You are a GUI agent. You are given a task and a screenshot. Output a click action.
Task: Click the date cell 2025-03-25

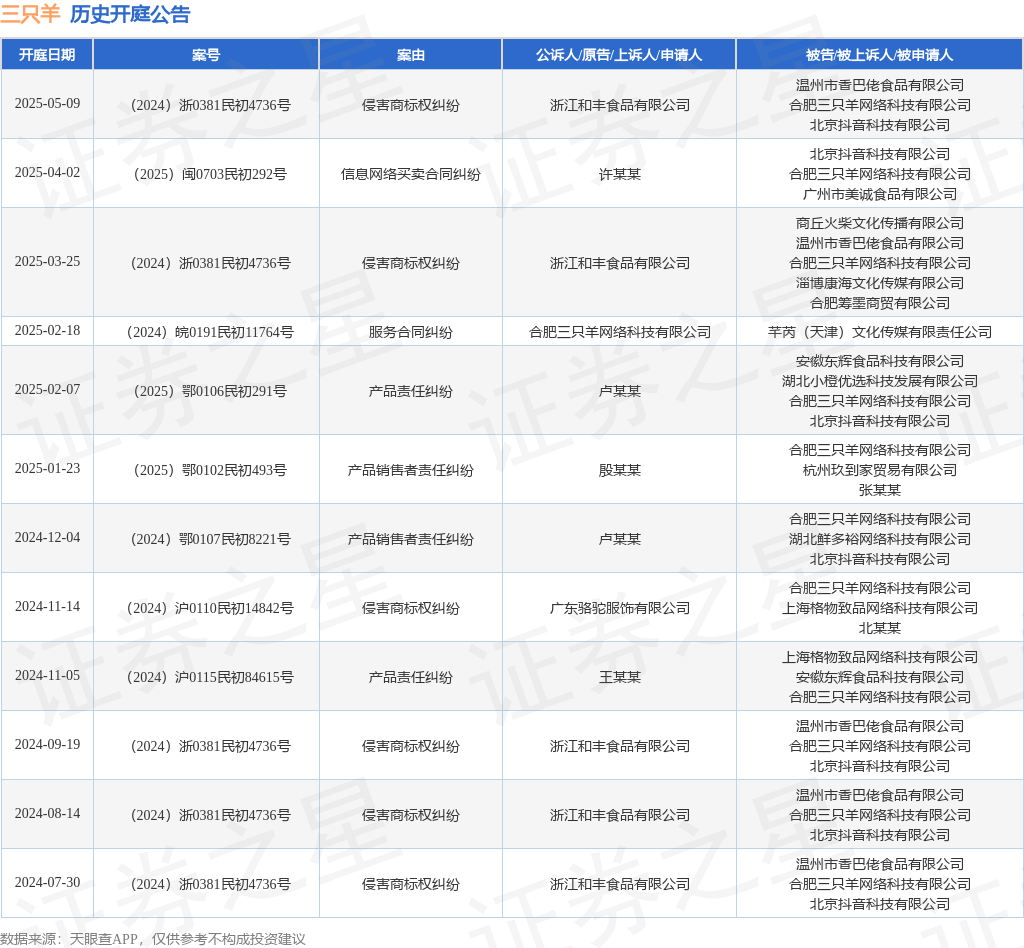tap(47, 262)
